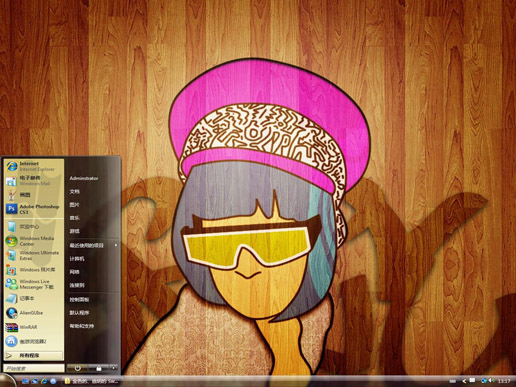This screenshot has height=387, width=516.
Task: Open Windows Ultimate Extras
Action: tap(33, 255)
